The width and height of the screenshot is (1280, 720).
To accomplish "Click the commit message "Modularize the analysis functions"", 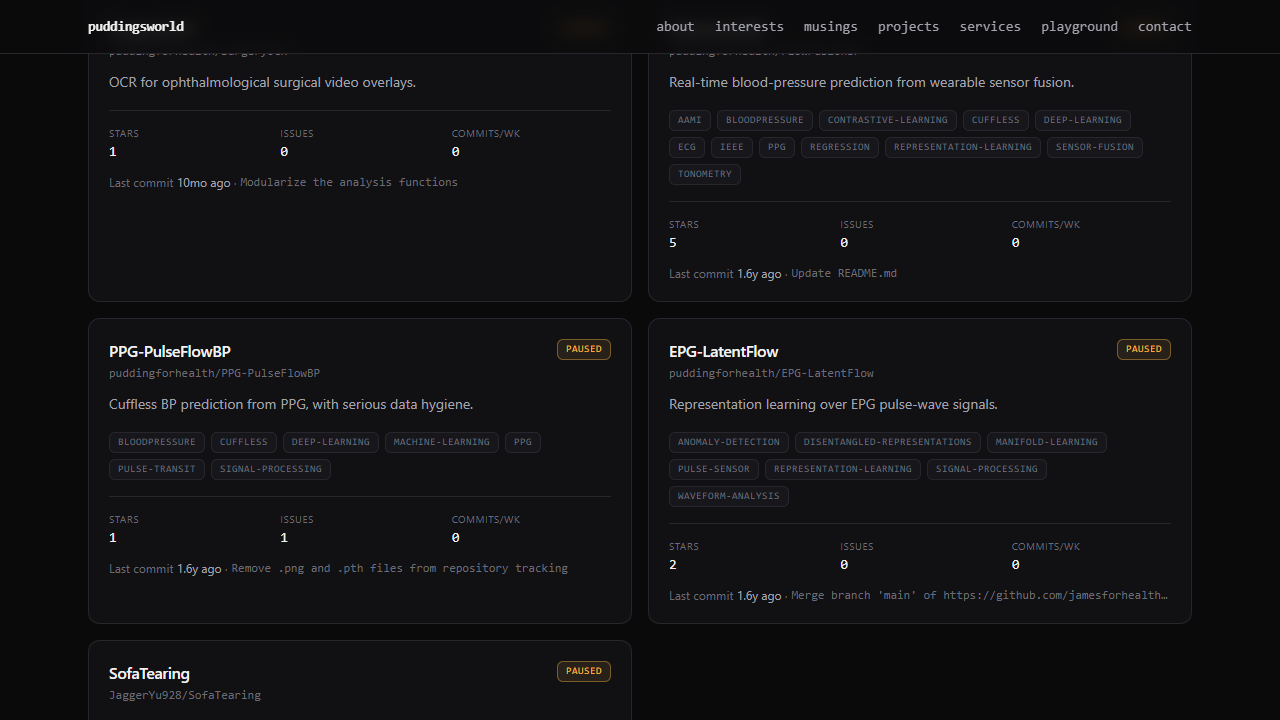I will click(349, 183).
